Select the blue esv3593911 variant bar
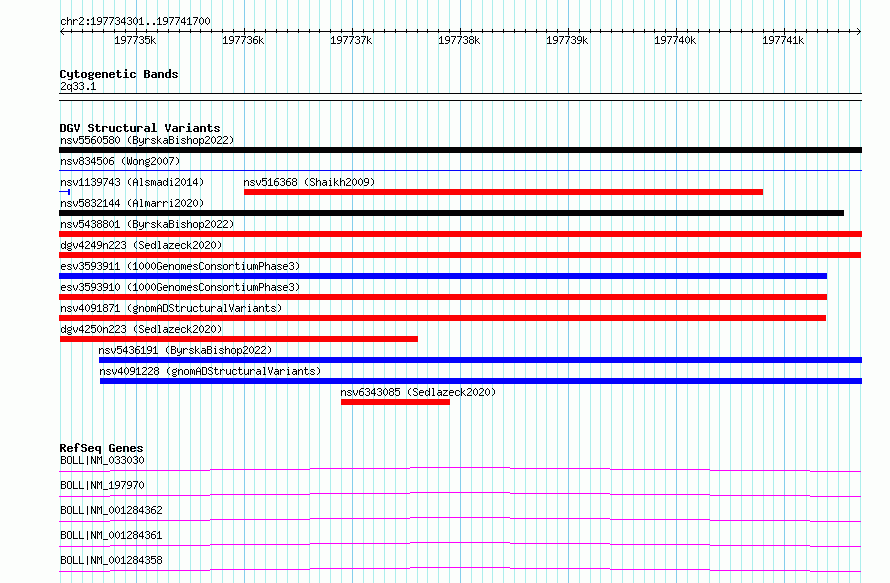 coord(443,276)
